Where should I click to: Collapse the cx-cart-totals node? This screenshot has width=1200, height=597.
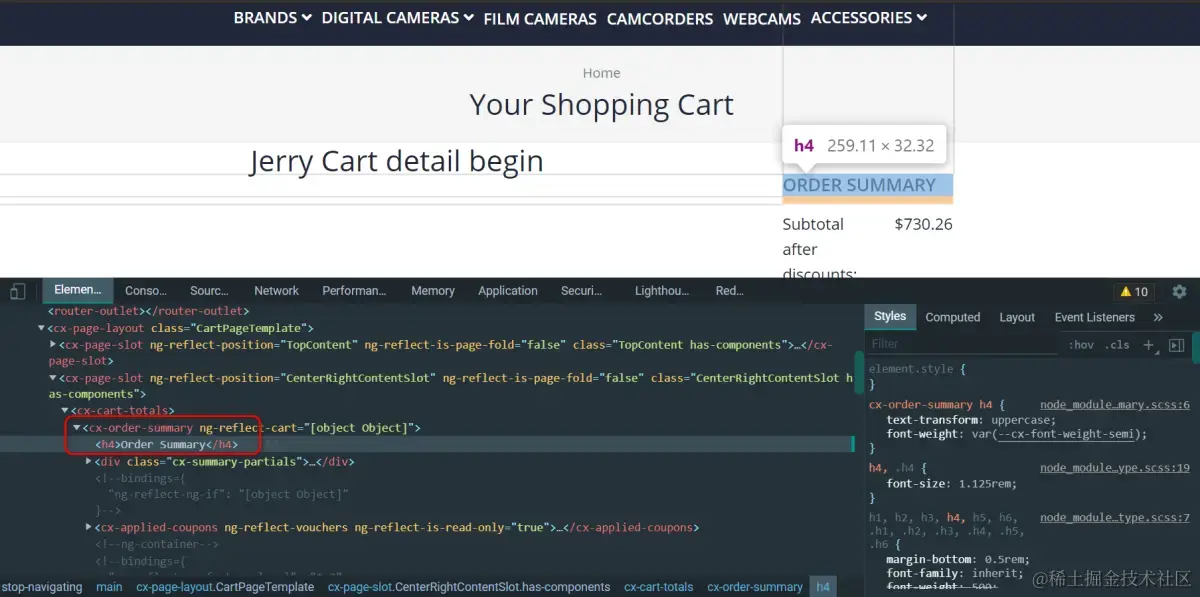tap(65, 411)
